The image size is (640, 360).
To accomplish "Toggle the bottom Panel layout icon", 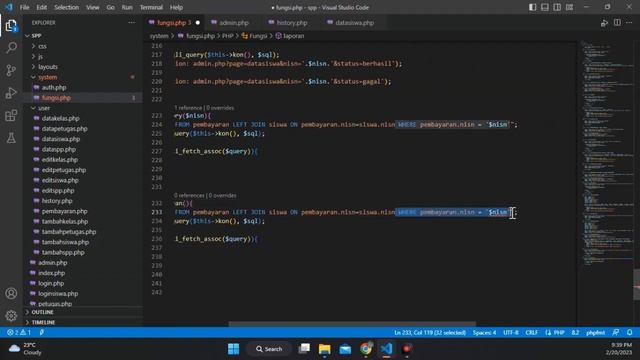I will tap(544, 7).
